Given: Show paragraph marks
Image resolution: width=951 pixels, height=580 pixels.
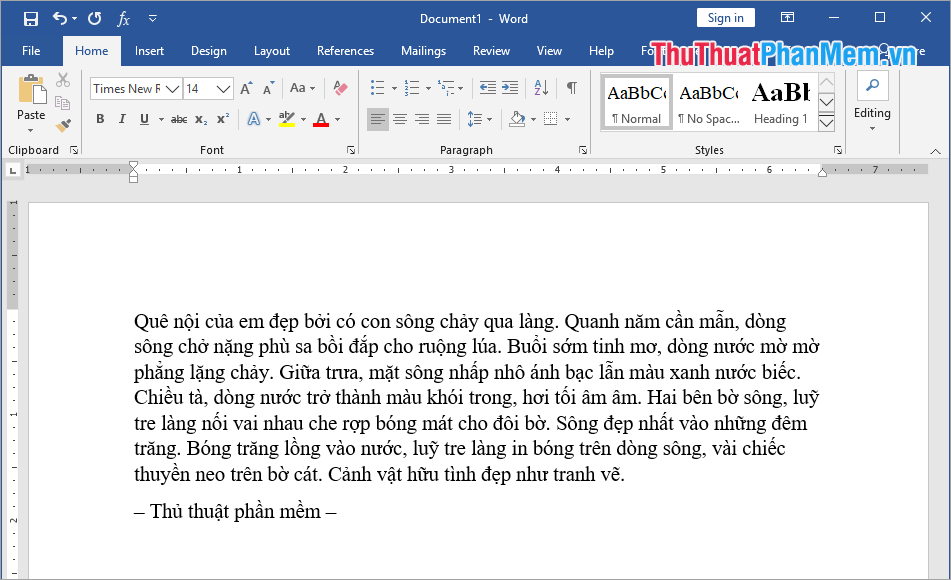Looking at the screenshot, I should 571,88.
